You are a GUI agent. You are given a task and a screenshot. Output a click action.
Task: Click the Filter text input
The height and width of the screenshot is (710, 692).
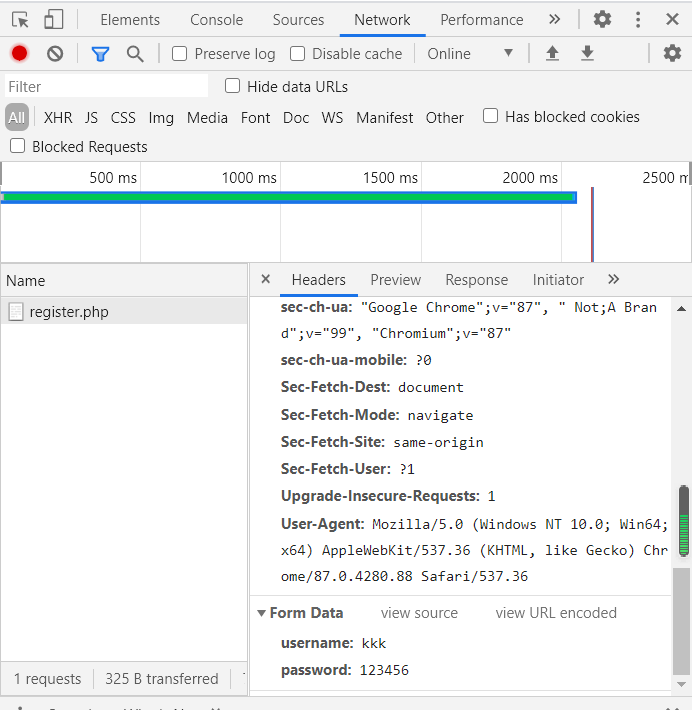pyautogui.click(x=106, y=87)
